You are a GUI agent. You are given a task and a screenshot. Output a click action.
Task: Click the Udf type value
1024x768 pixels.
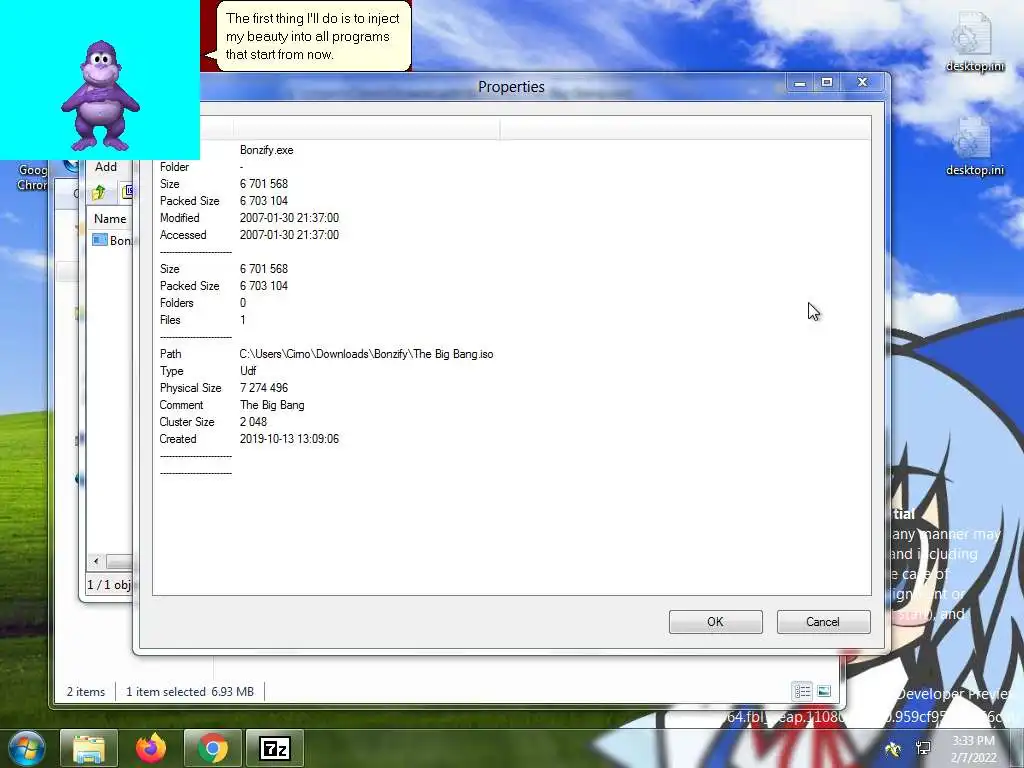pos(248,371)
